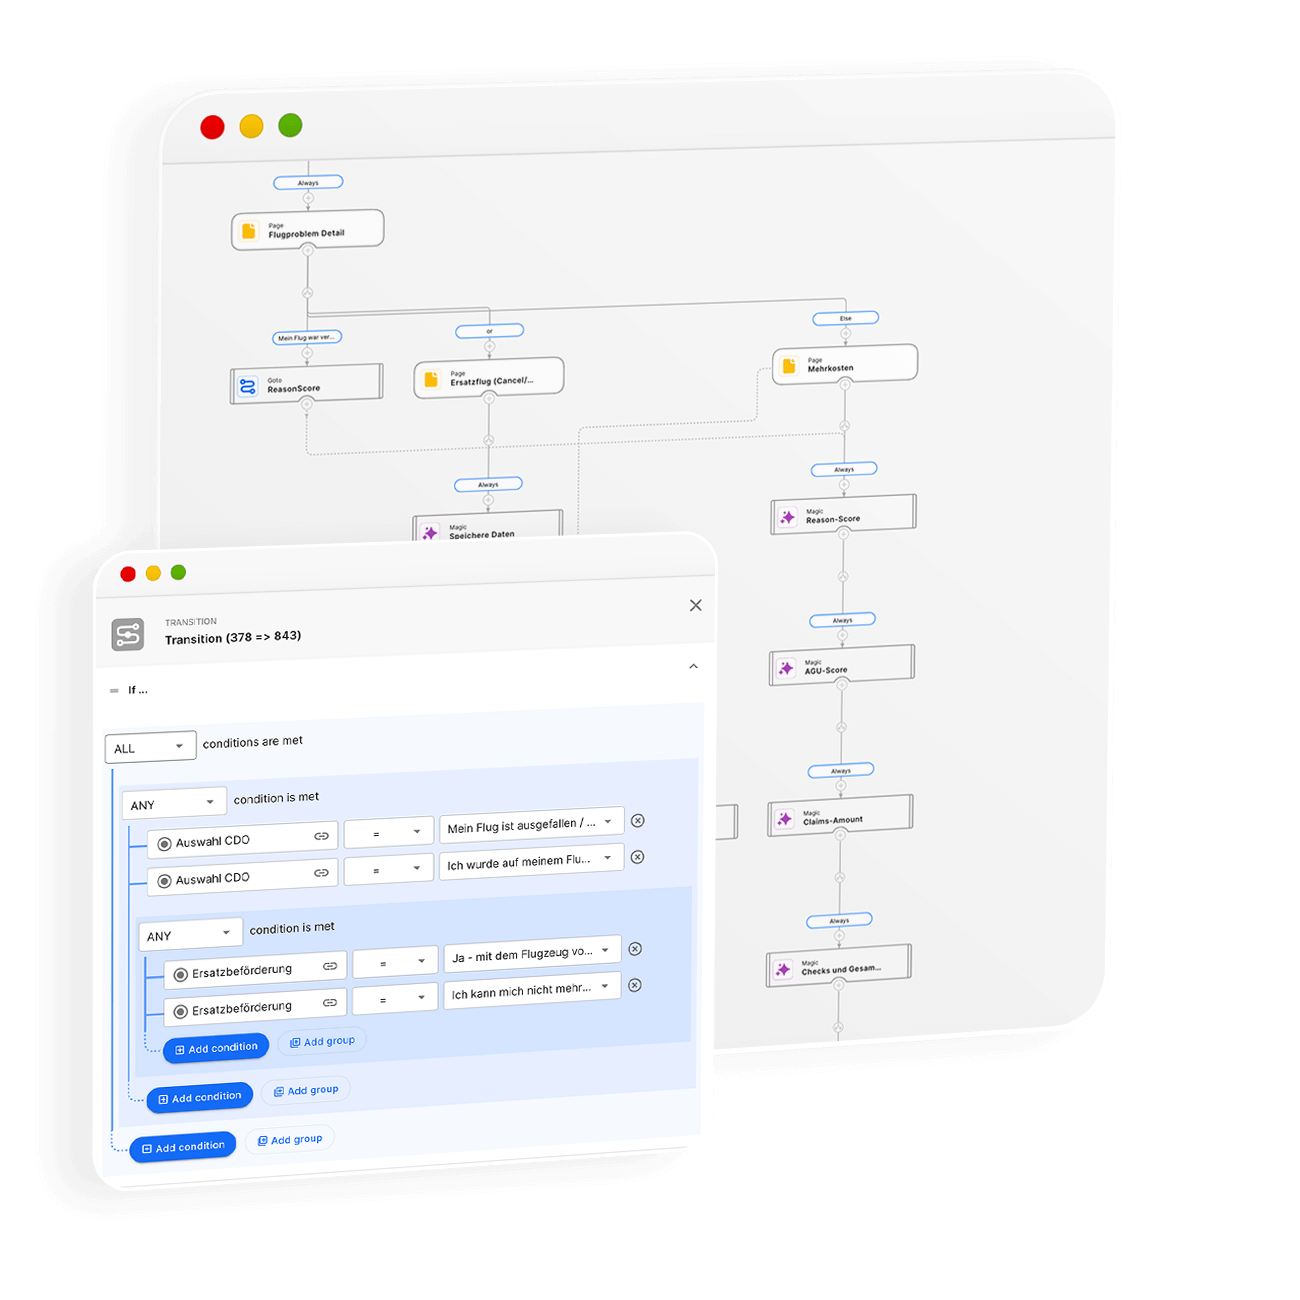Collapse the If section with the chevron
Viewport: 1300px width, 1300px height.
click(x=693, y=666)
